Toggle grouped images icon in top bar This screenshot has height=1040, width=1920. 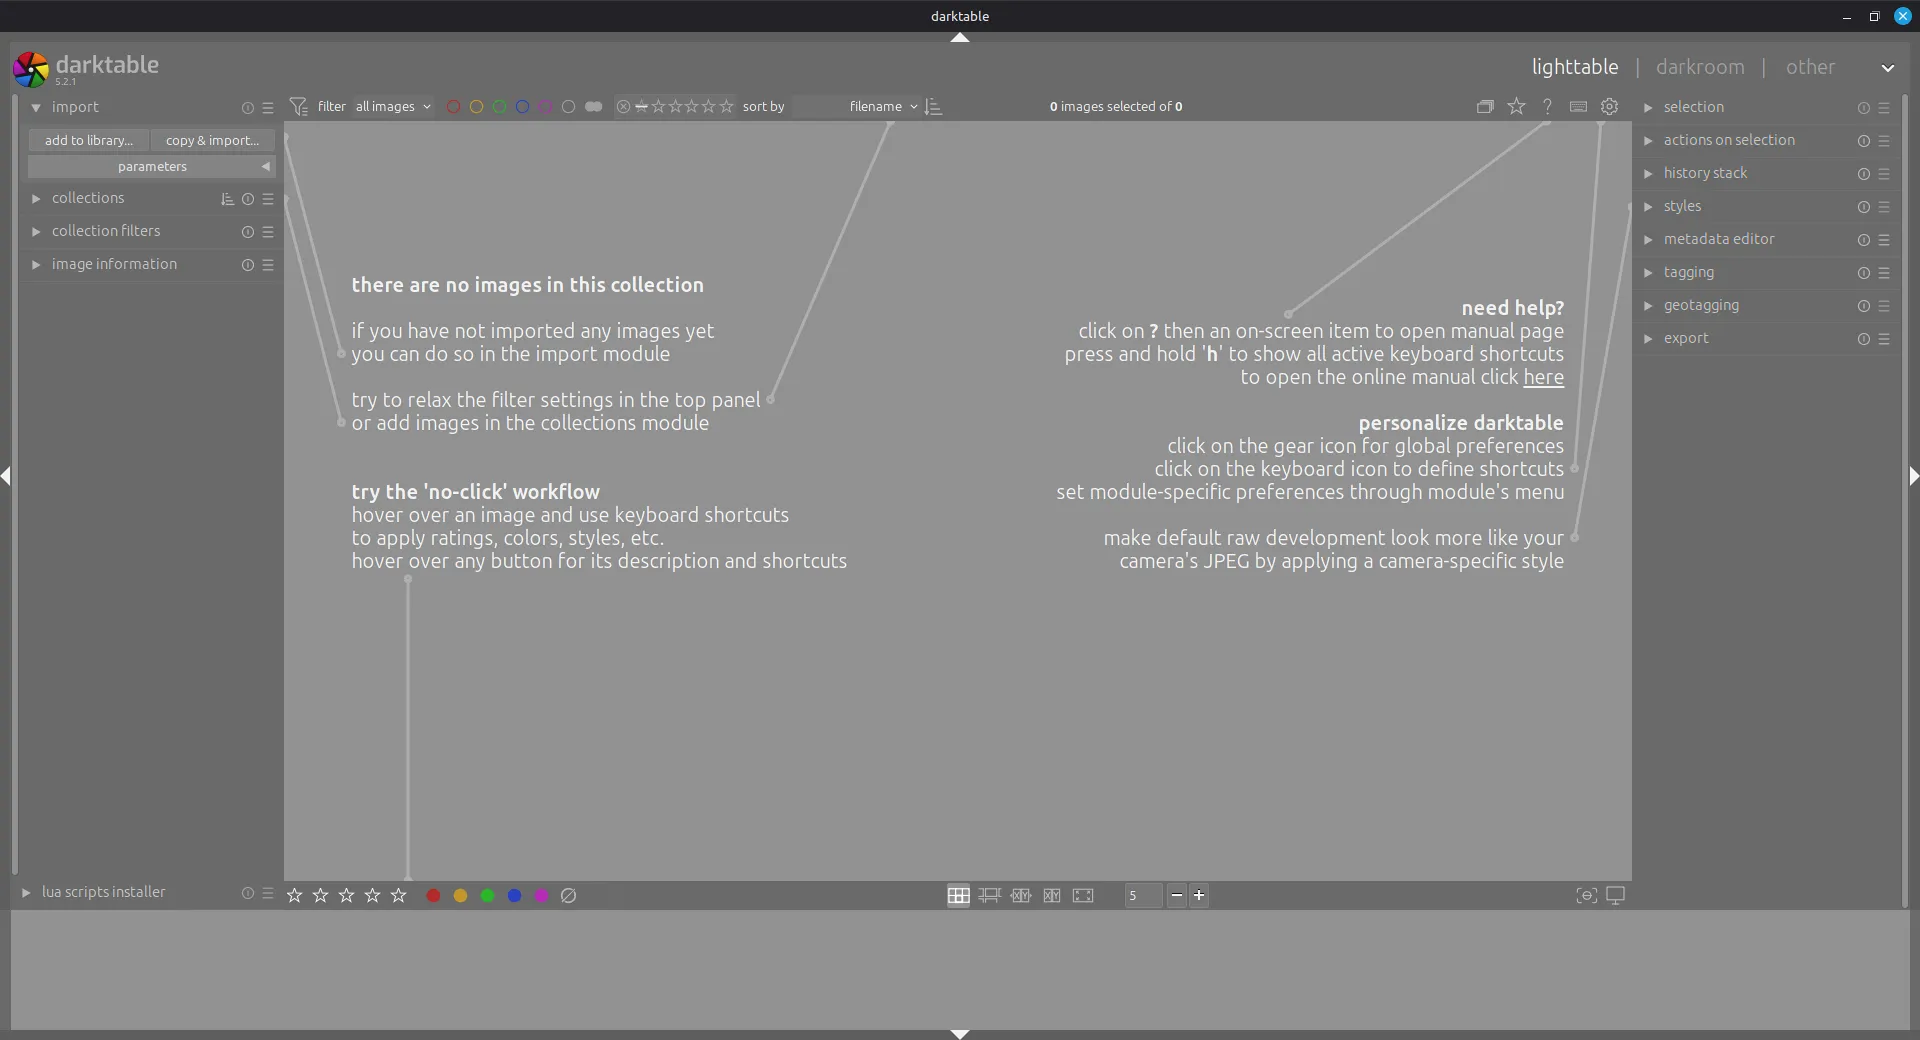(1485, 106)
